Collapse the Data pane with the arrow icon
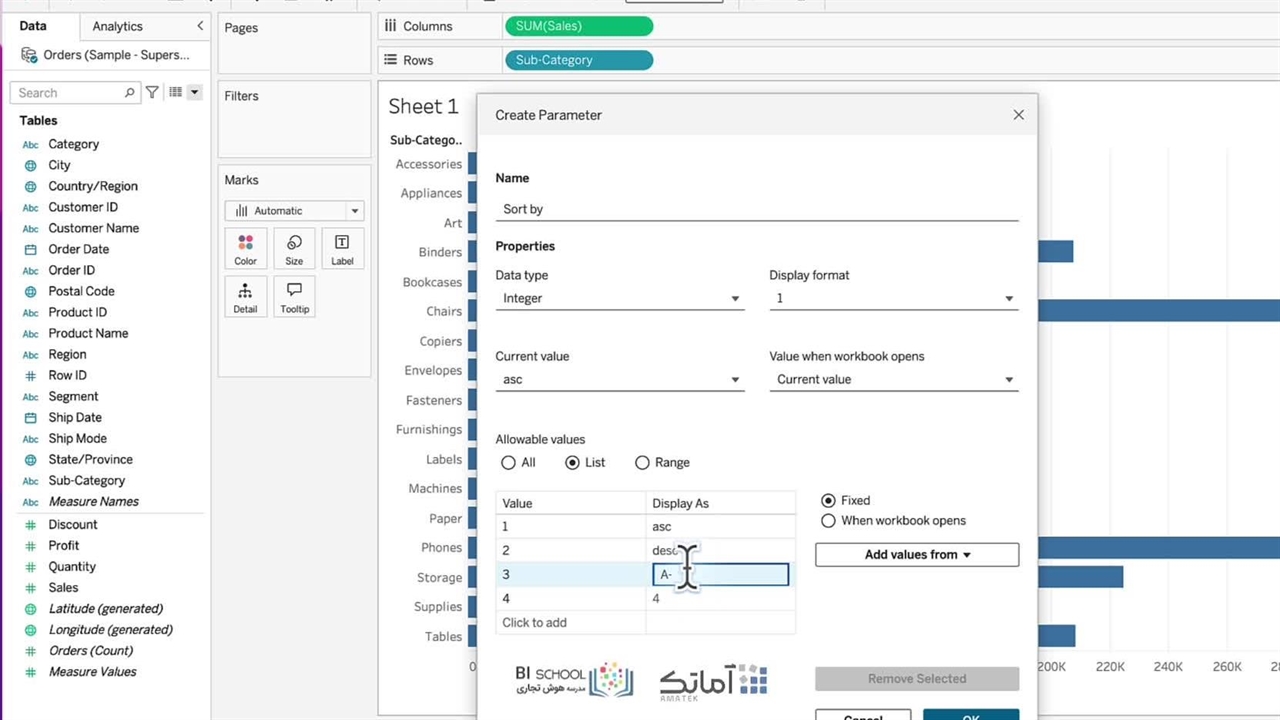Image resolution: width=1280 pixels, height=720 pixels. coord(200,26)
